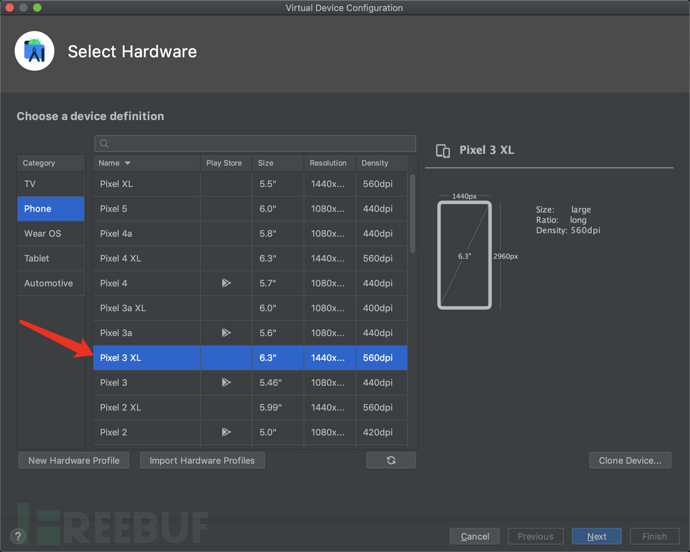The height and width of the screenshot is (552, 690).
Task: Click the Android Studio logo icon
Action: point(34,51)
